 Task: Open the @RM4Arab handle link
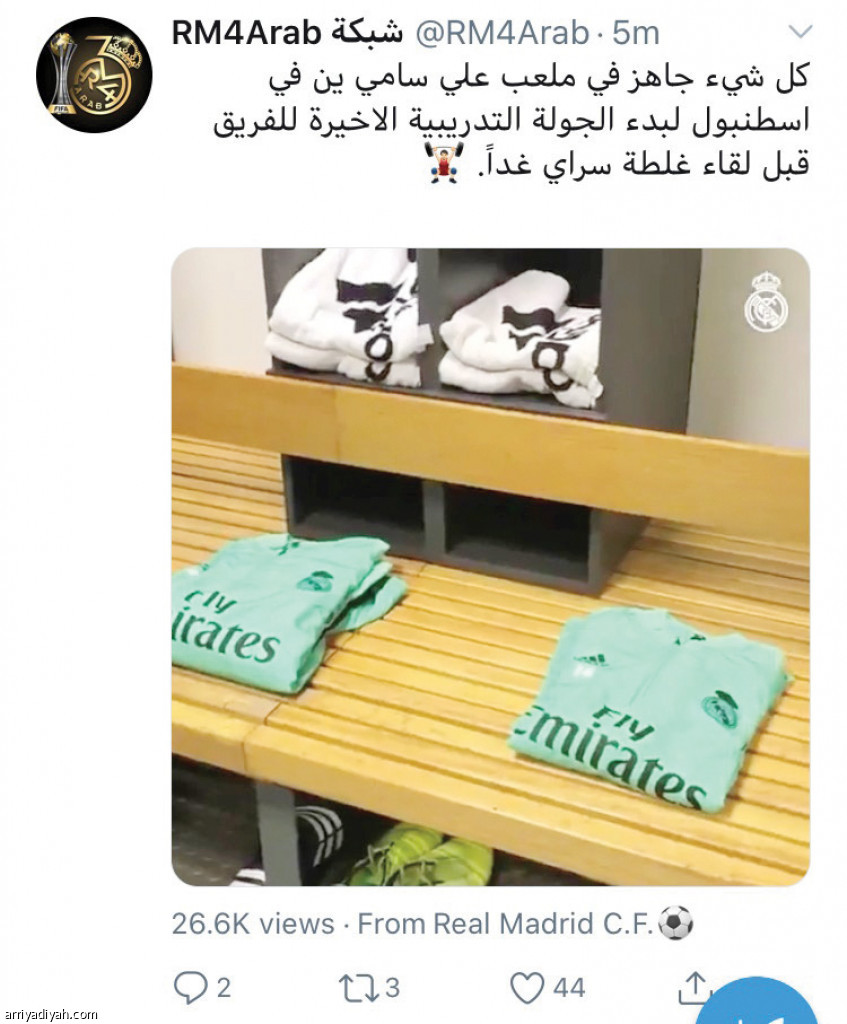(502, 33)
